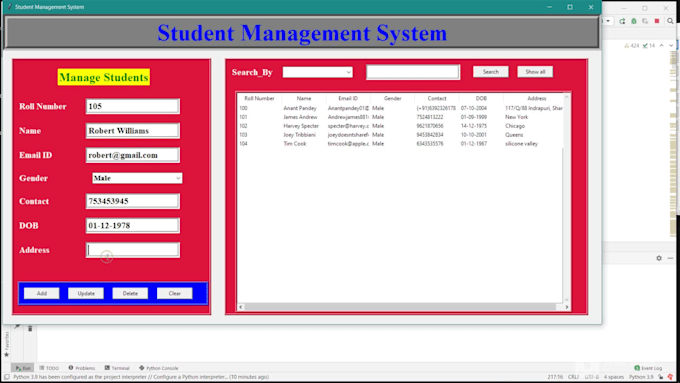
Task: Click the Show all button
Action: pyautogui.click(x=535, y=72)
